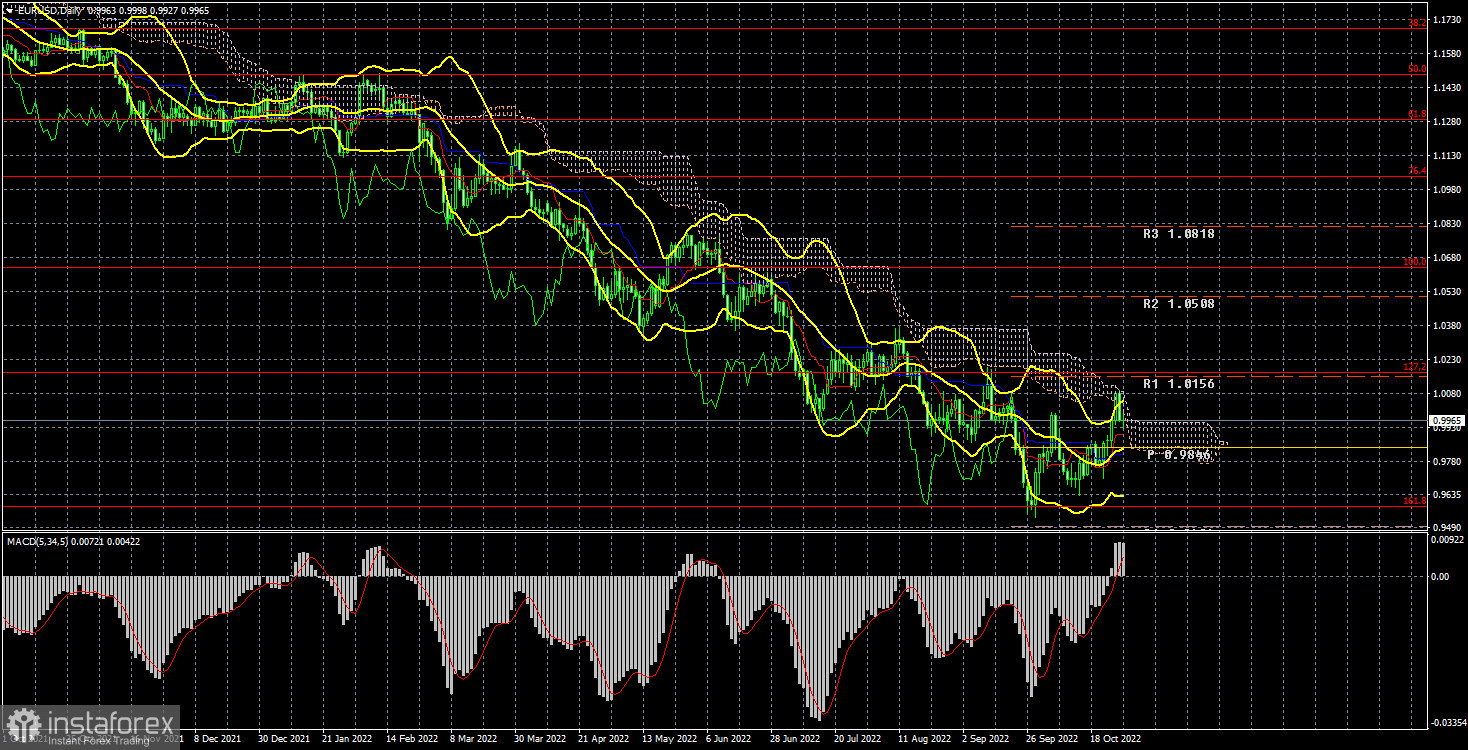Image resolution: width=1468 pixels, height=750 pixels.
Task: Click the 13 May 2022 date label
Action: point(668,739)
